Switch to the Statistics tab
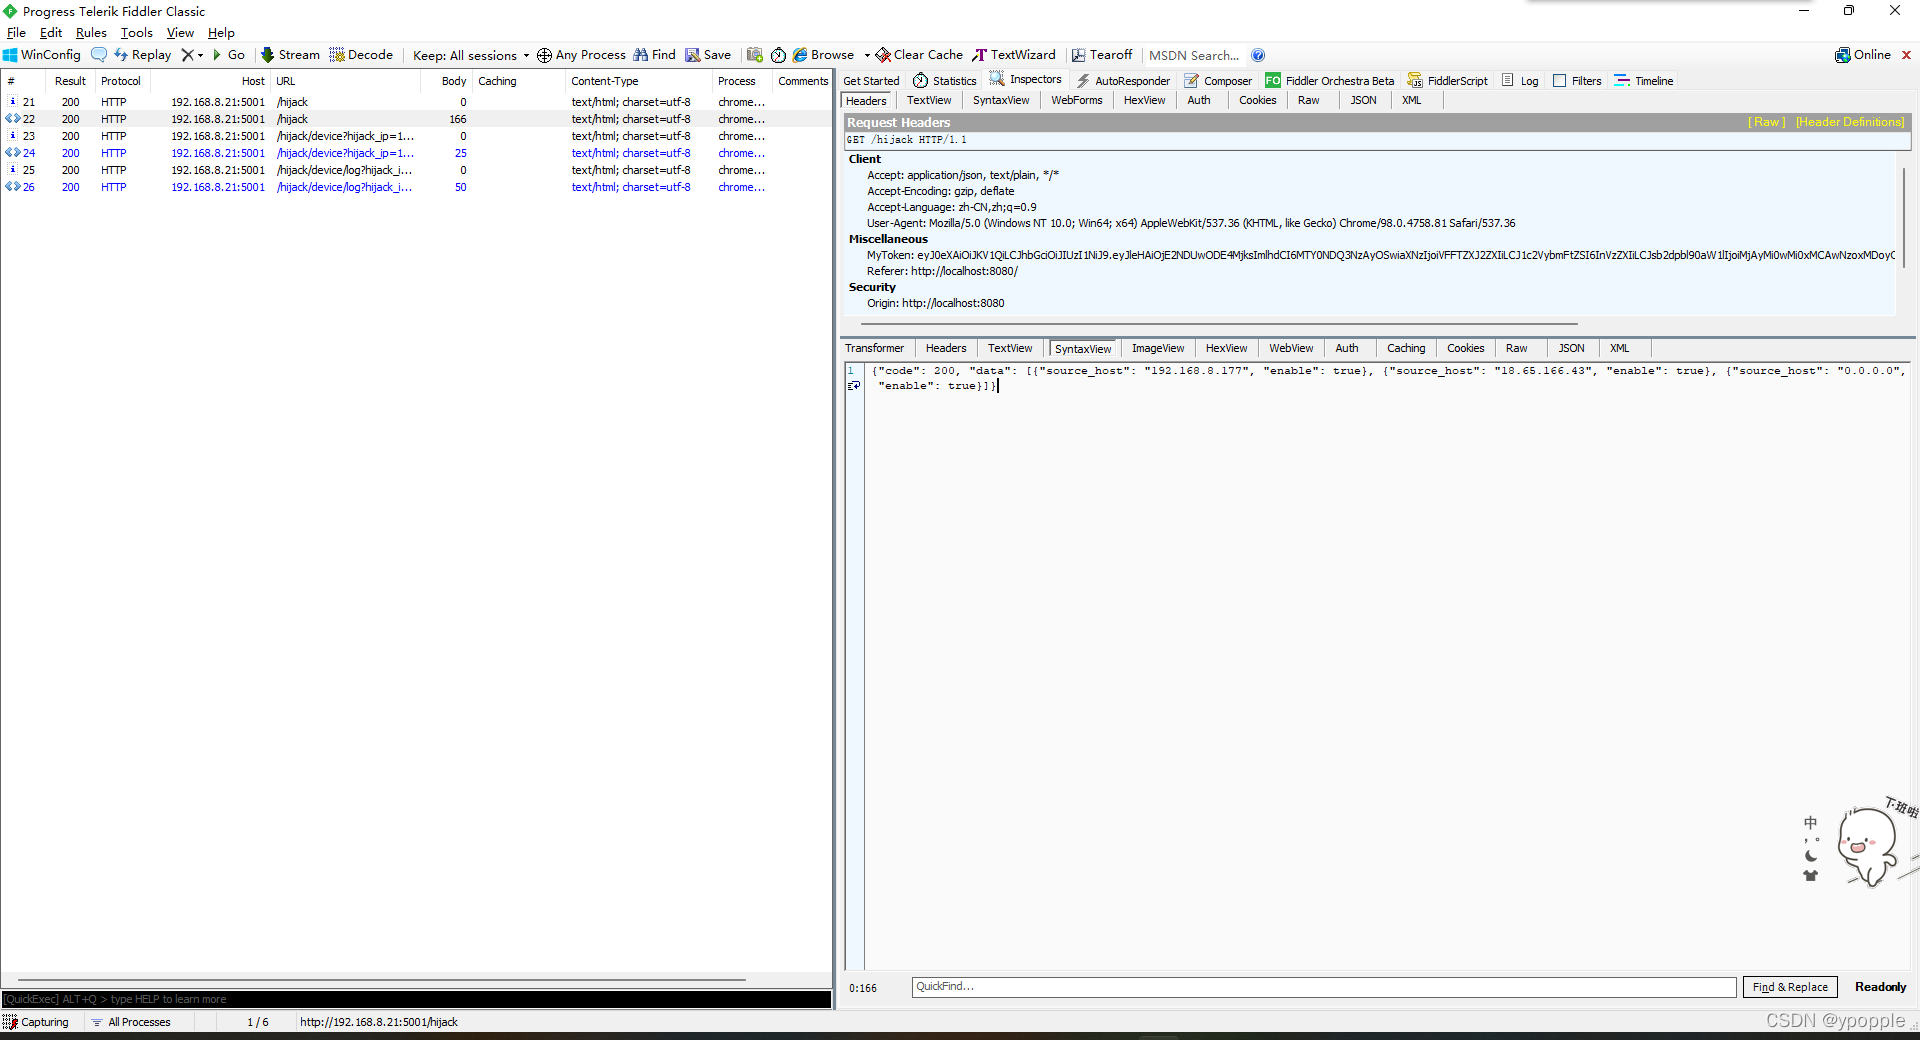Viewport: 1920px width, 1040px height. [945, 81]
